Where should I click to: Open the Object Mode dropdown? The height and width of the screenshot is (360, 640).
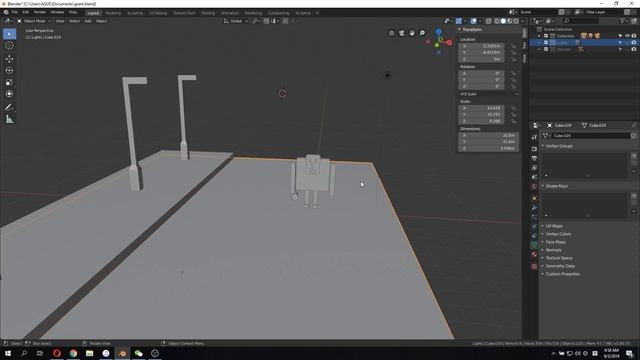click(x=34, y=21)
